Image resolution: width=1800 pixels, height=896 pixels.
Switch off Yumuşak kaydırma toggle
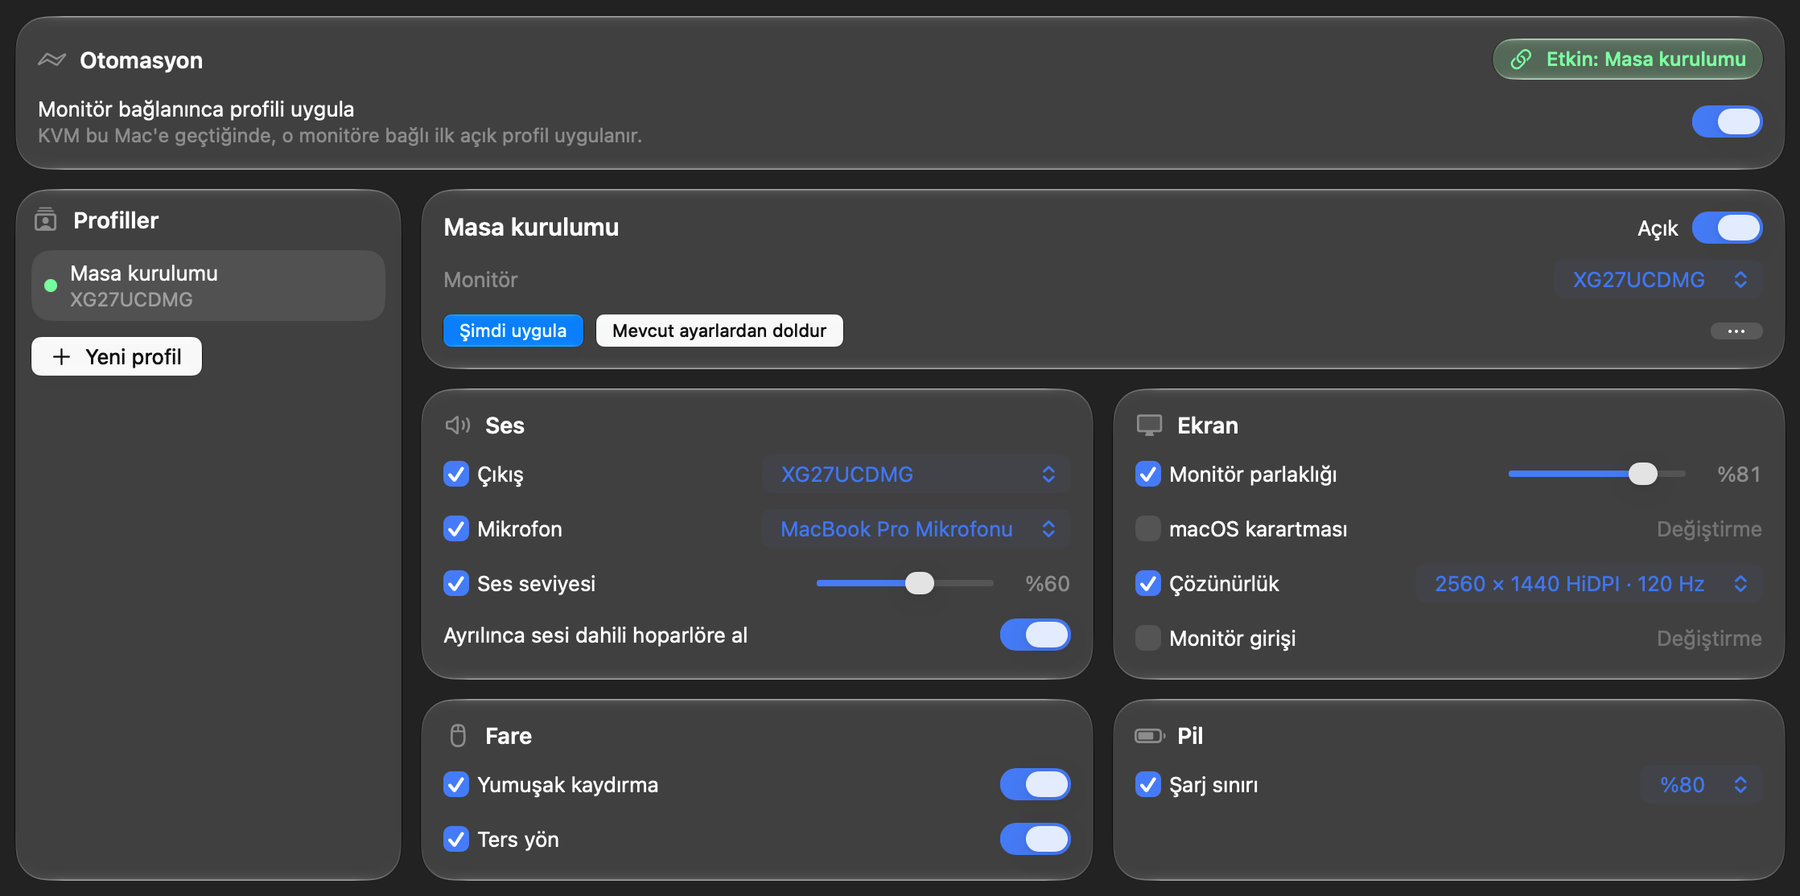click(1035, 785)
